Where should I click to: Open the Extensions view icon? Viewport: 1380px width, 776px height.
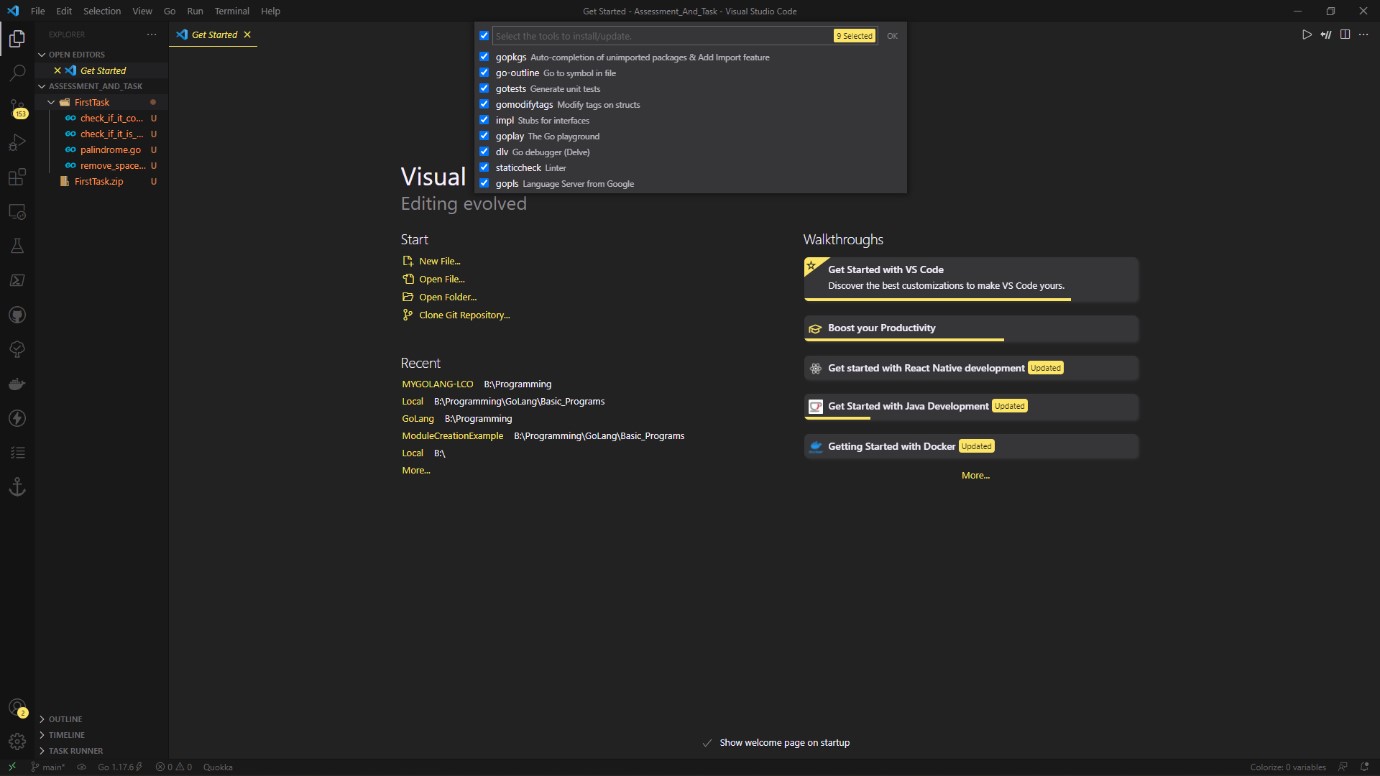point(17,177)
